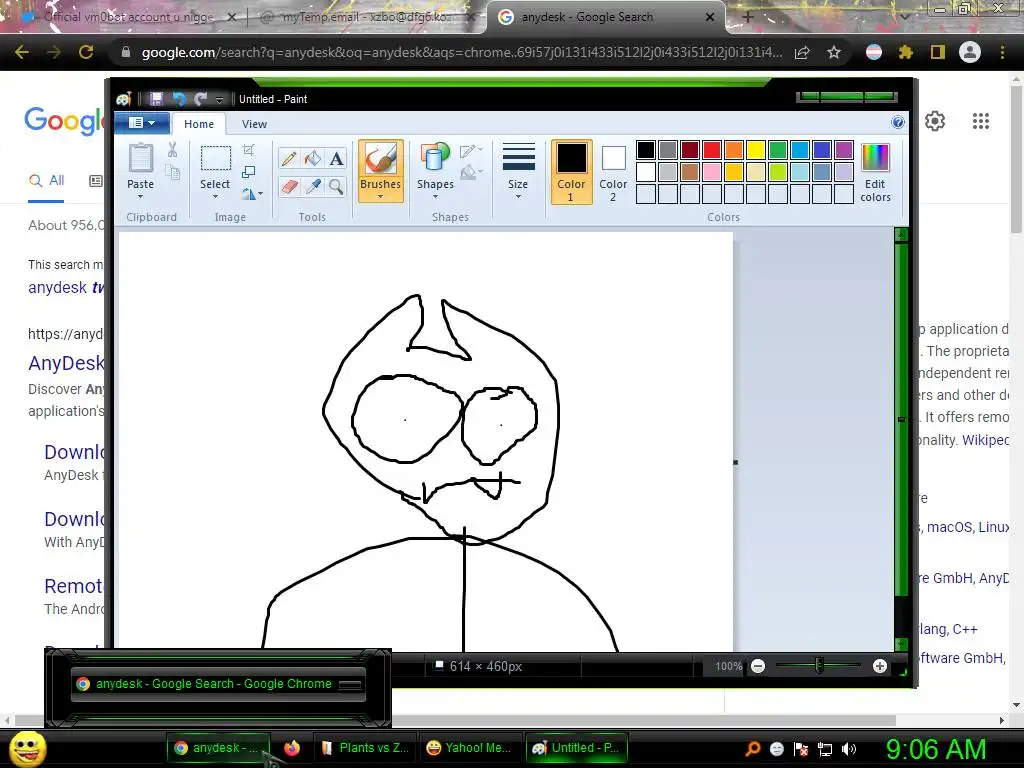The width and height of the screenshot is (1024, 768).
Task: Click the Undo arrow in Paint title bar
Action: point(178,99)
